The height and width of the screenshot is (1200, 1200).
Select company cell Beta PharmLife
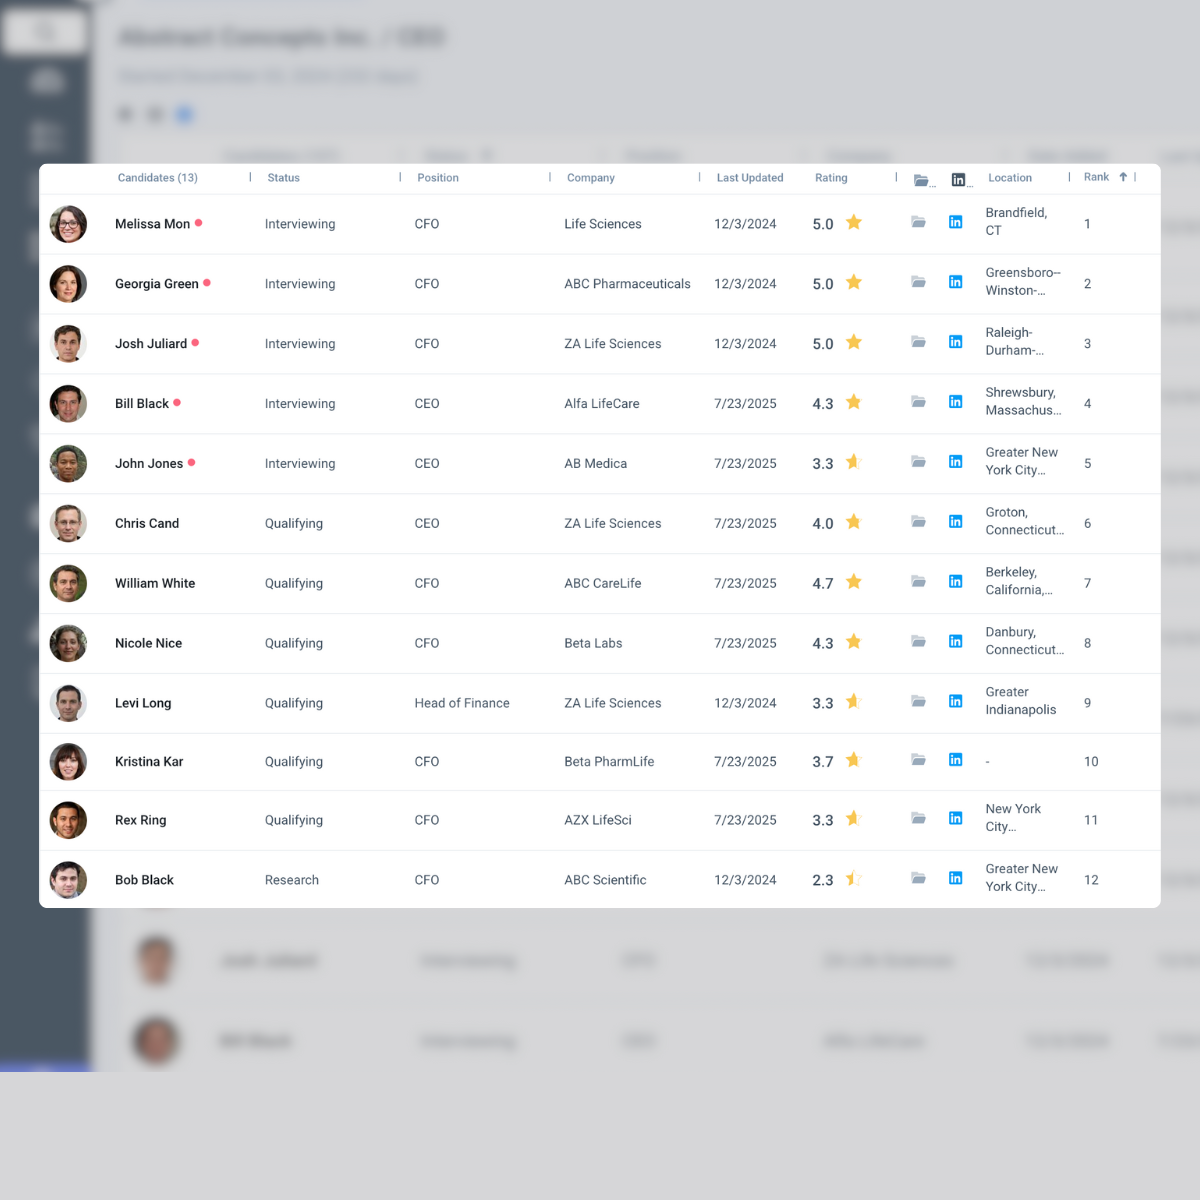(609, 762)
